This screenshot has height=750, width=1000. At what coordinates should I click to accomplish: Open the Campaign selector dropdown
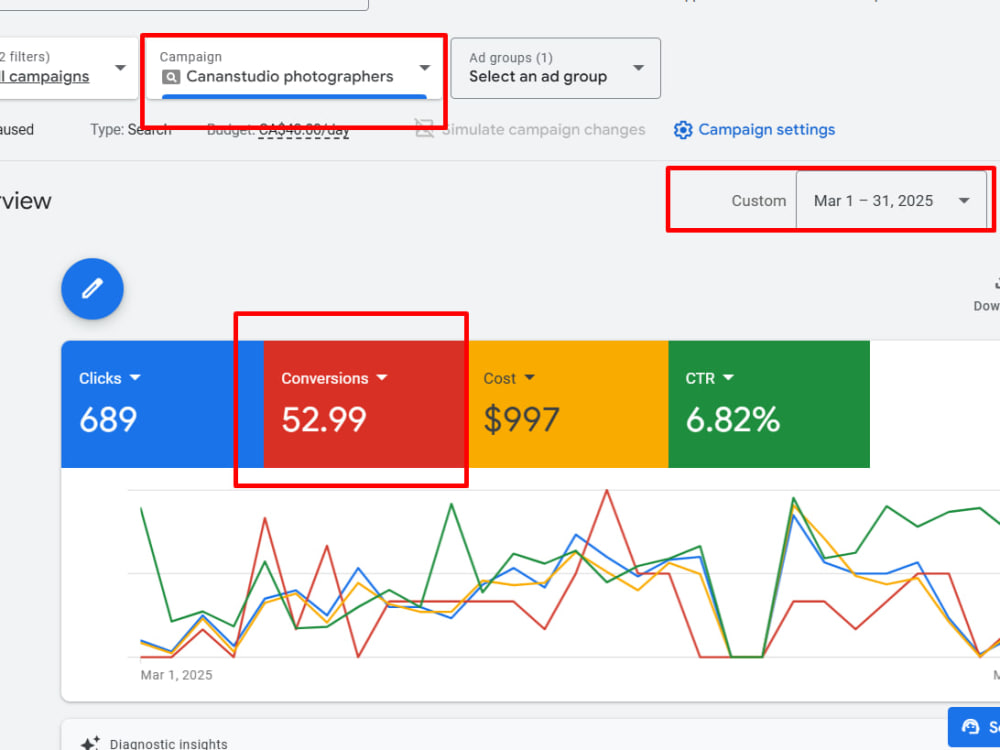(x=295, y=68)
